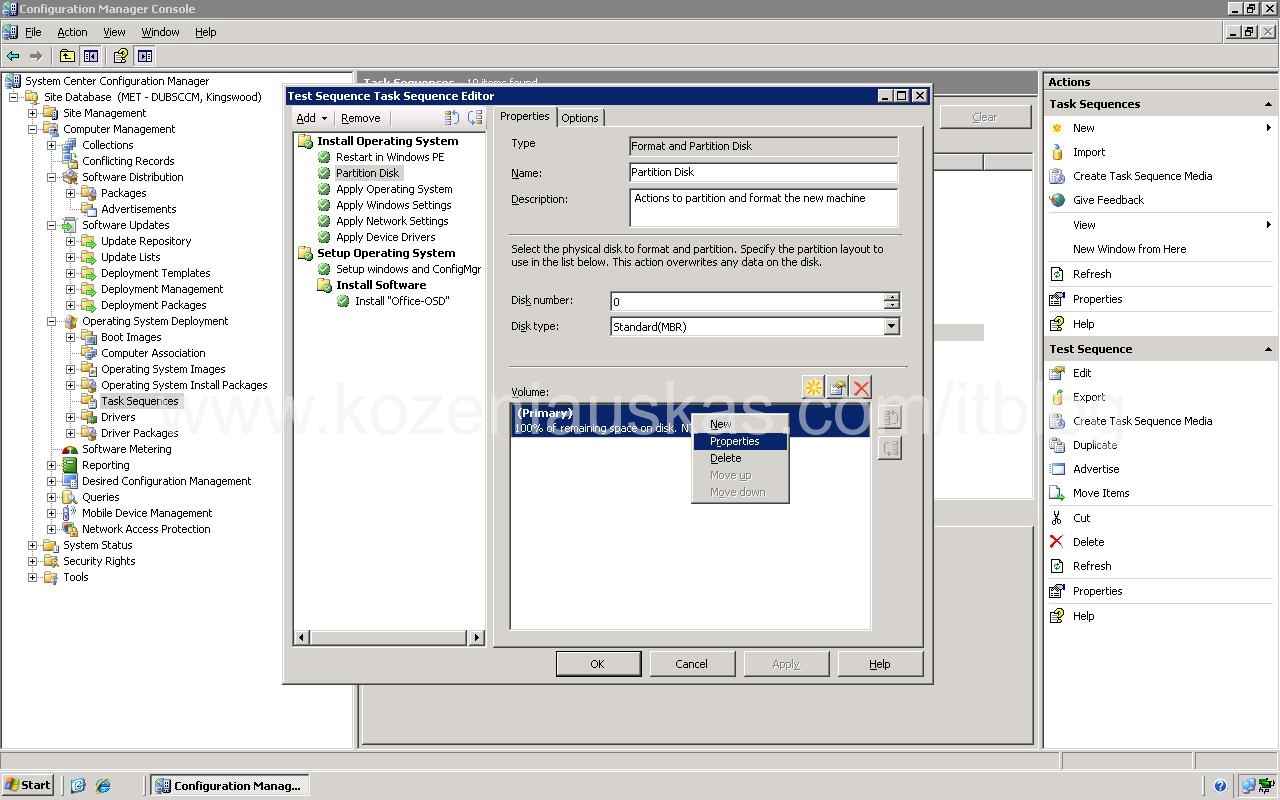Click the Duplicate icon in actions pane

coord(1057,445)
